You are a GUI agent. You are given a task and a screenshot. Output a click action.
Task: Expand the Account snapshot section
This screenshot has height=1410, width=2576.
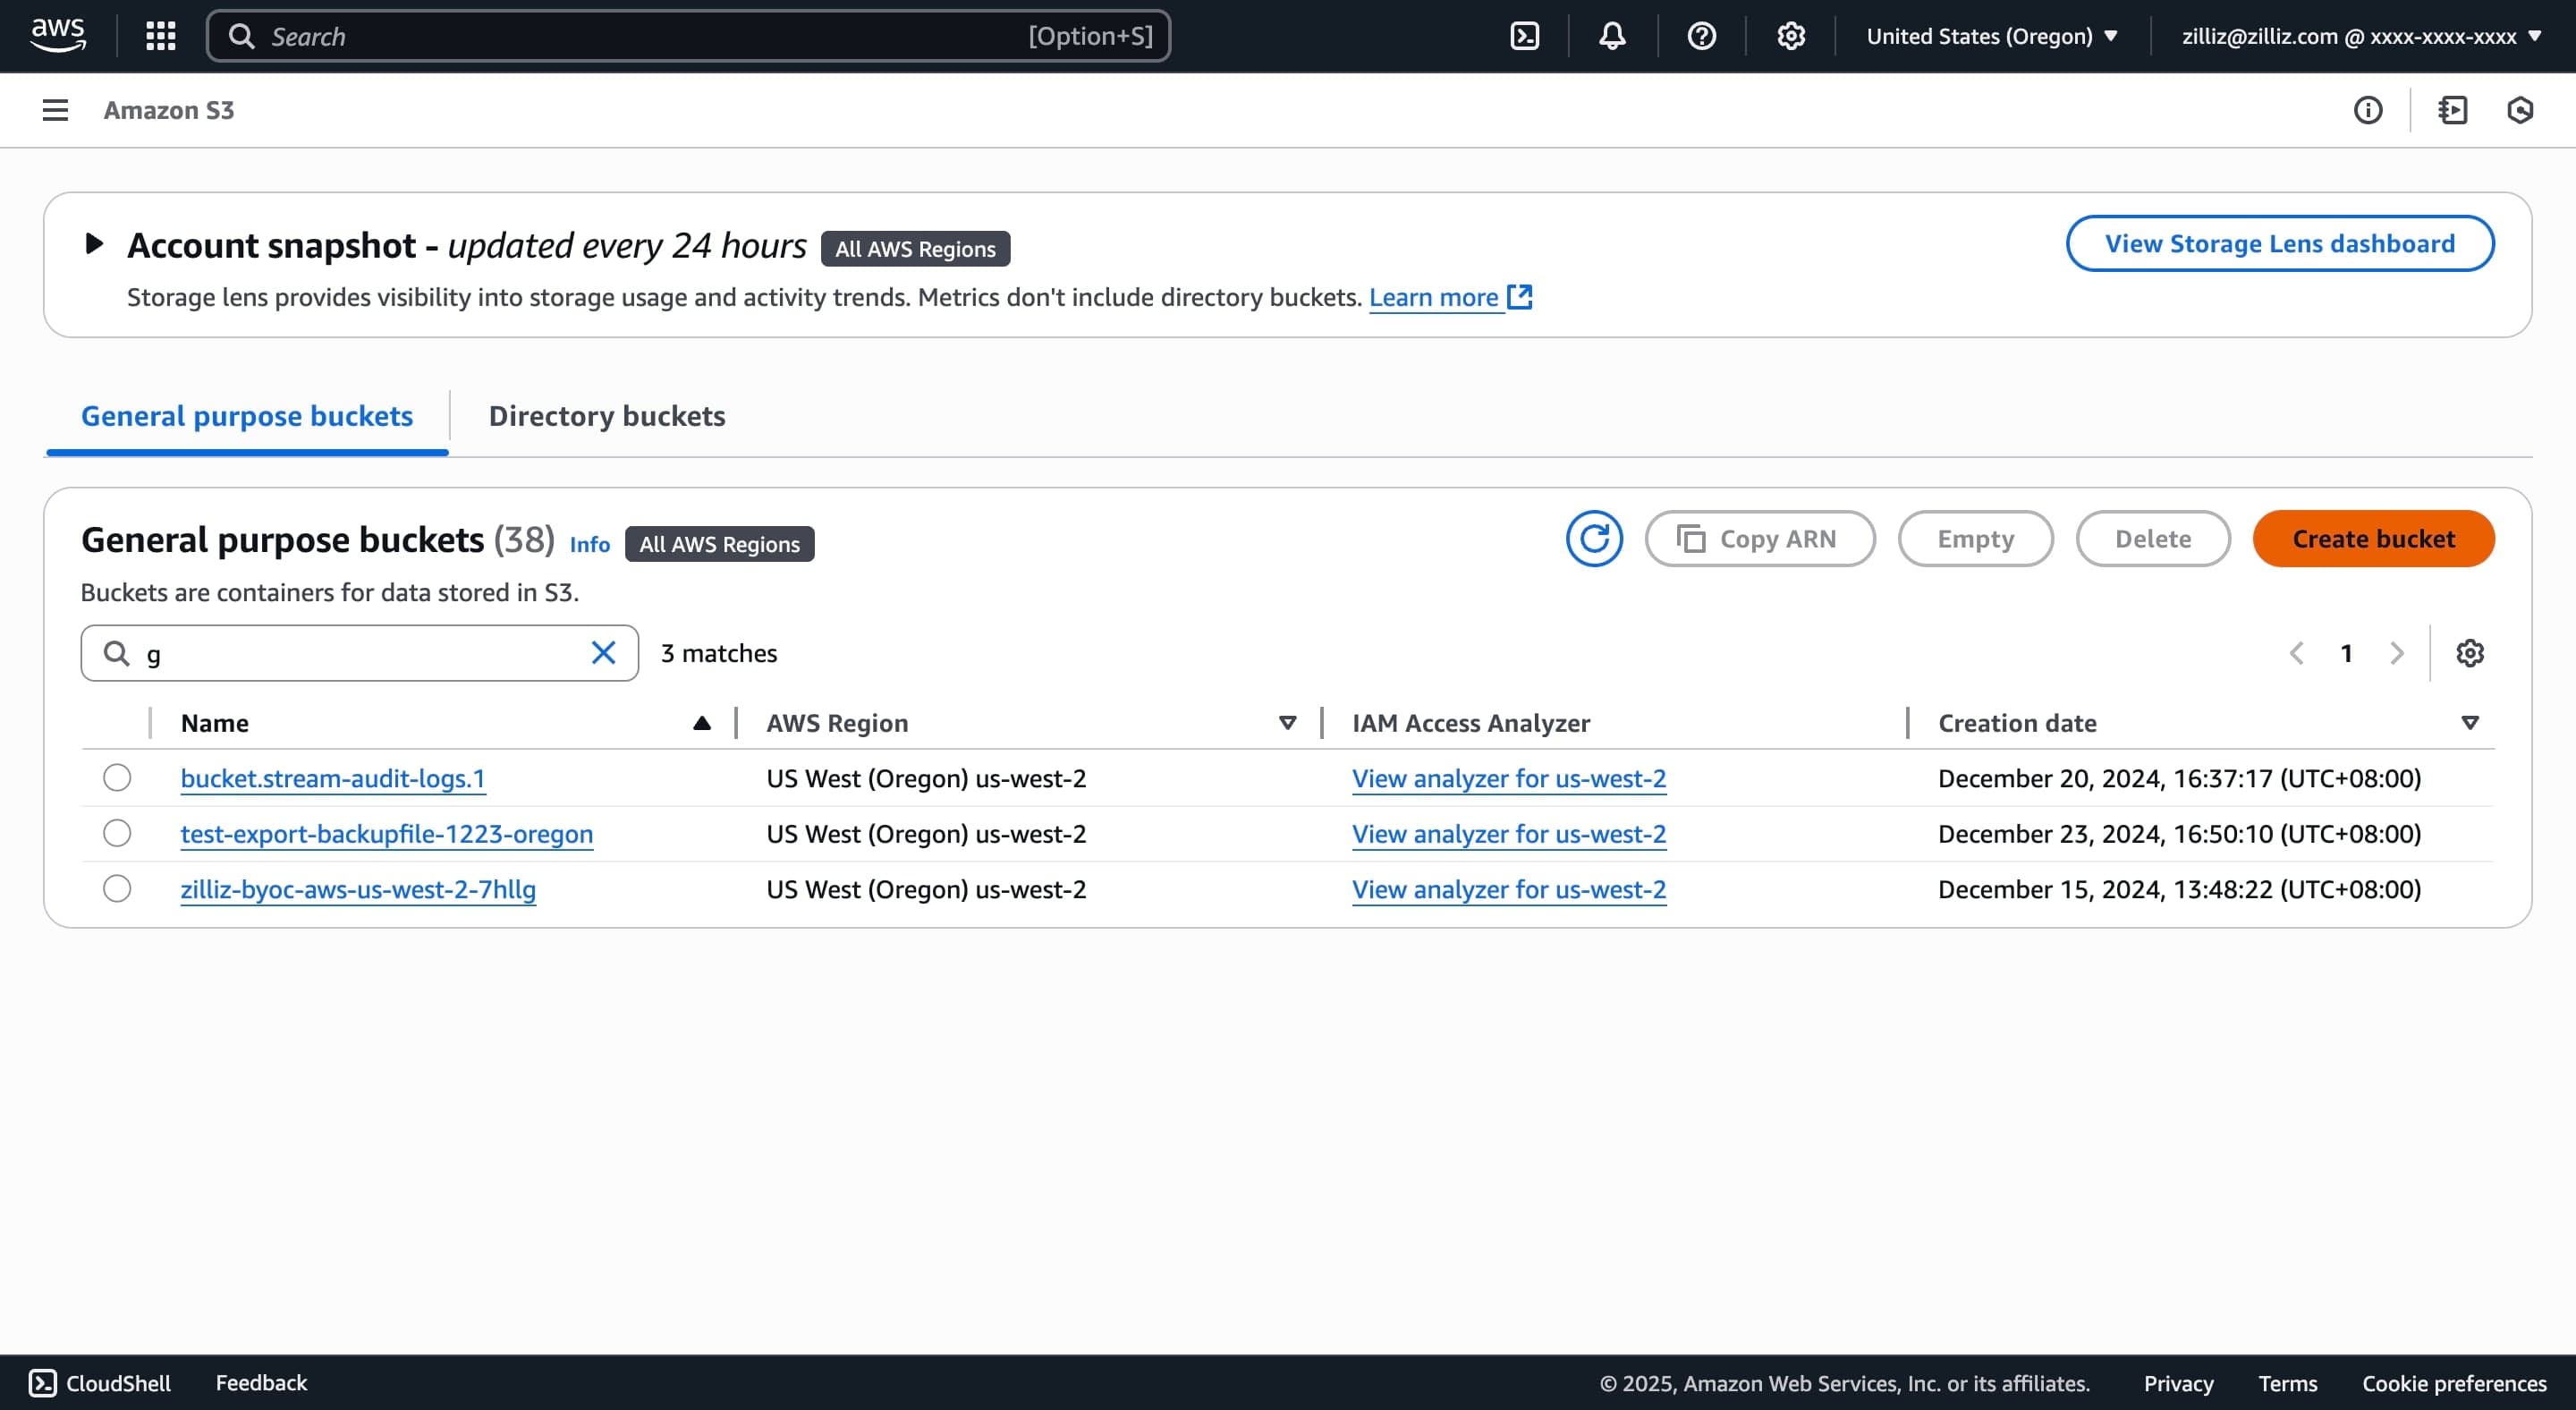coord(94,244)
